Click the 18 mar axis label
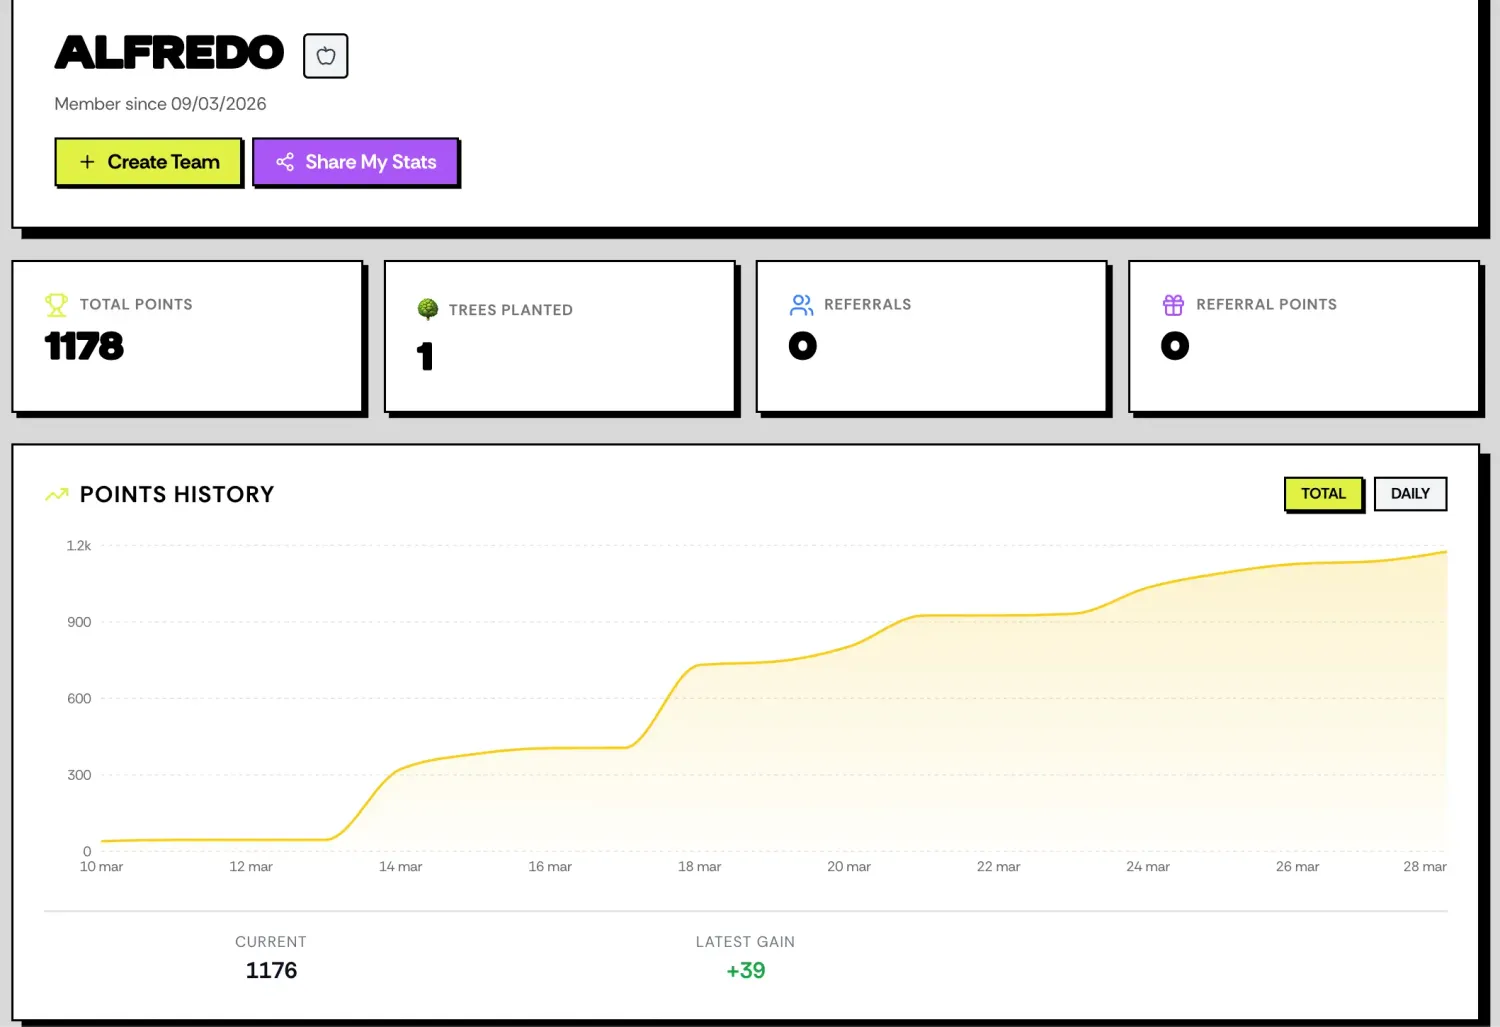 [x=699, y=866]
